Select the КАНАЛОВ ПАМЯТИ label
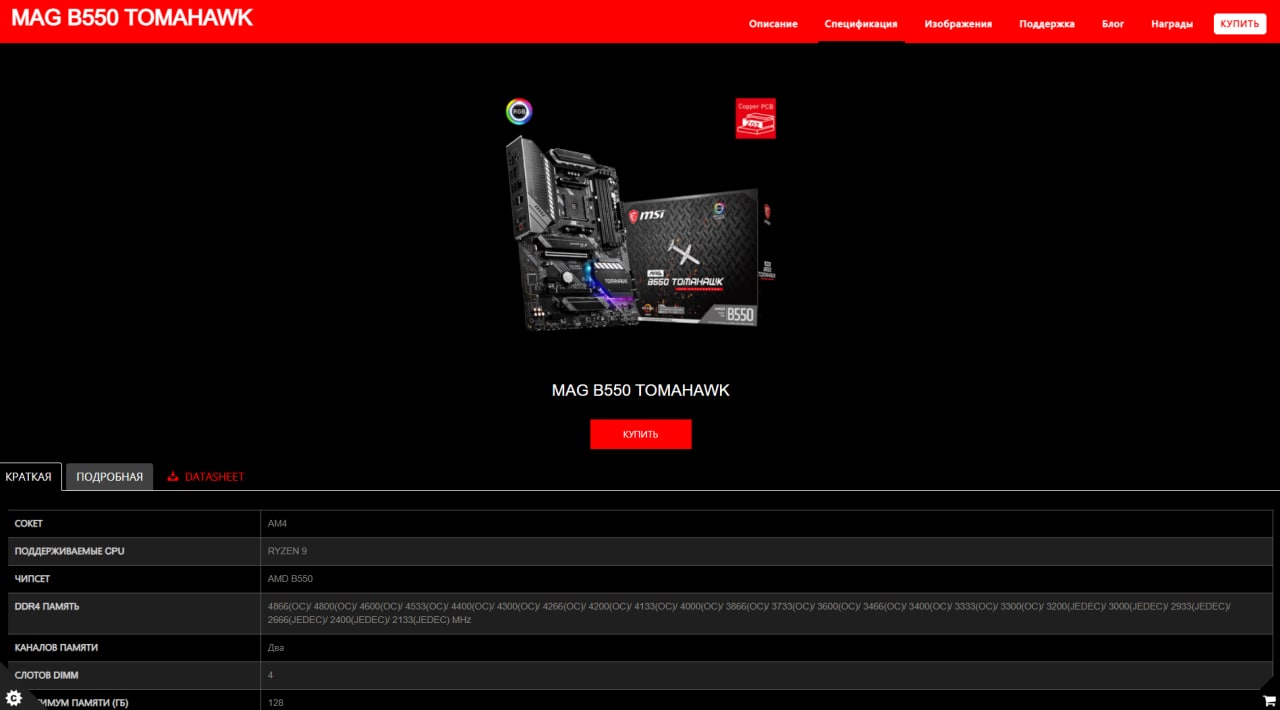The image size is (1280, 710). [56, 648]
